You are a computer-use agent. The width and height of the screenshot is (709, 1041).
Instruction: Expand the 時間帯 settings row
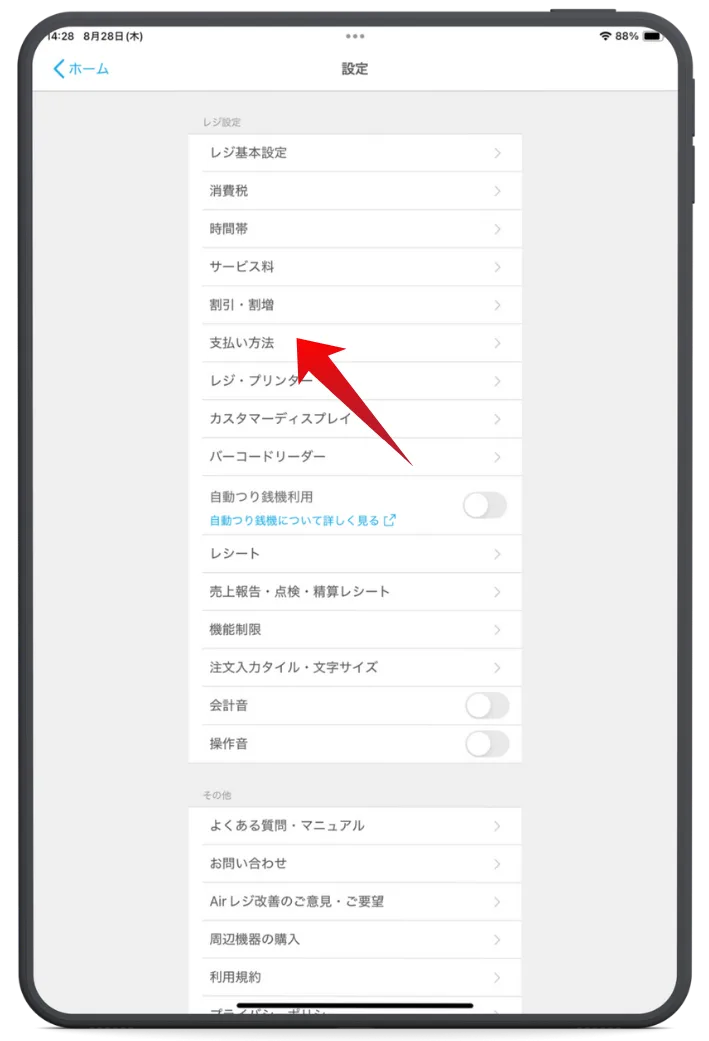point(355,229)
